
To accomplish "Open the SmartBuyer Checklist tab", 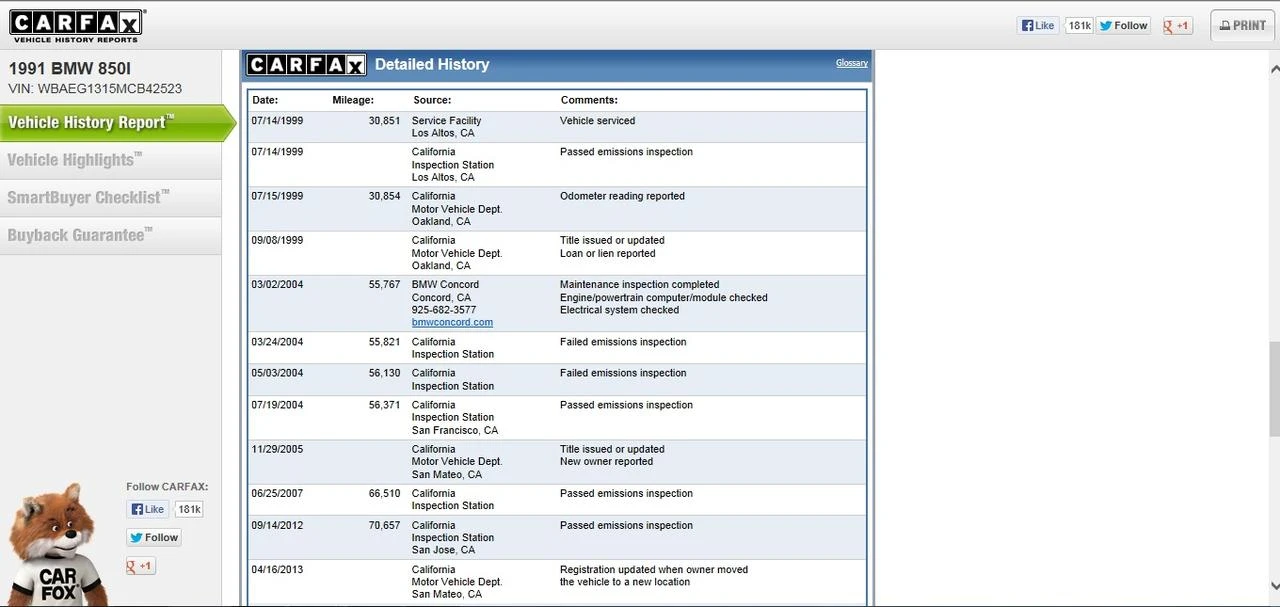I will coord(110,198).
